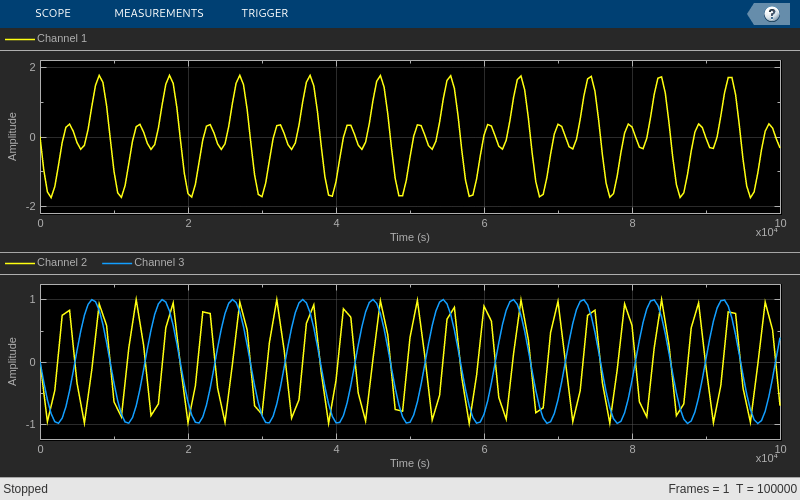
Task: Click the bottom plot's Amplitude axis label
Action: pos(12,361)
